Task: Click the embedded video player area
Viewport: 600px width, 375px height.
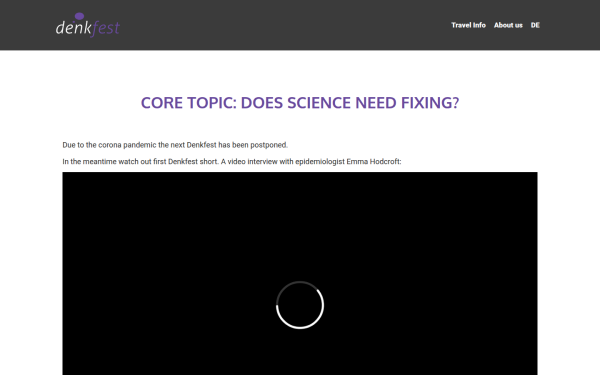Action: click(x=300, y=273)
